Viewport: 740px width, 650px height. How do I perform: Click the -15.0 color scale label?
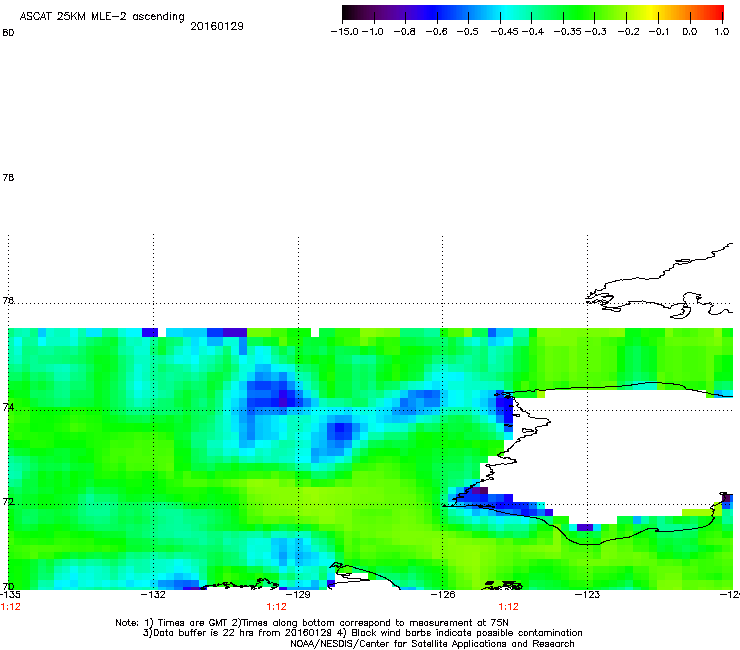pyautogui.click(x=345, y=32)
